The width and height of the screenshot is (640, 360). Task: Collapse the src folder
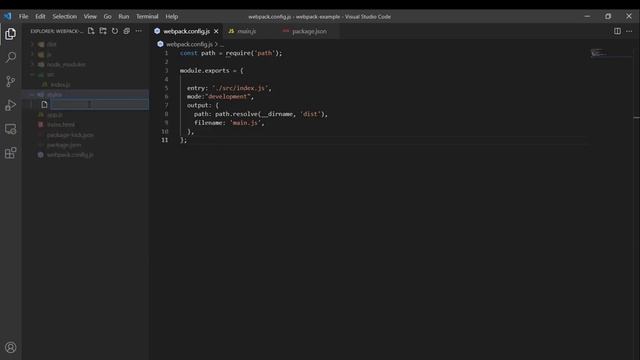[x=86, y=74]
